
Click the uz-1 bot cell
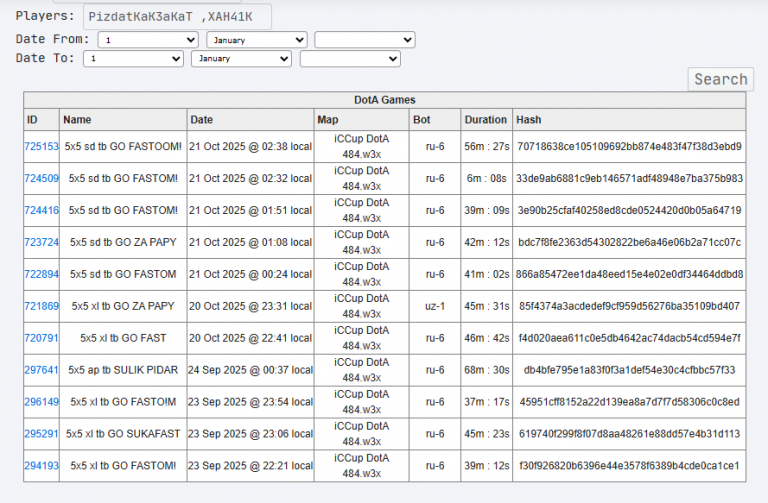click(435, 306)
